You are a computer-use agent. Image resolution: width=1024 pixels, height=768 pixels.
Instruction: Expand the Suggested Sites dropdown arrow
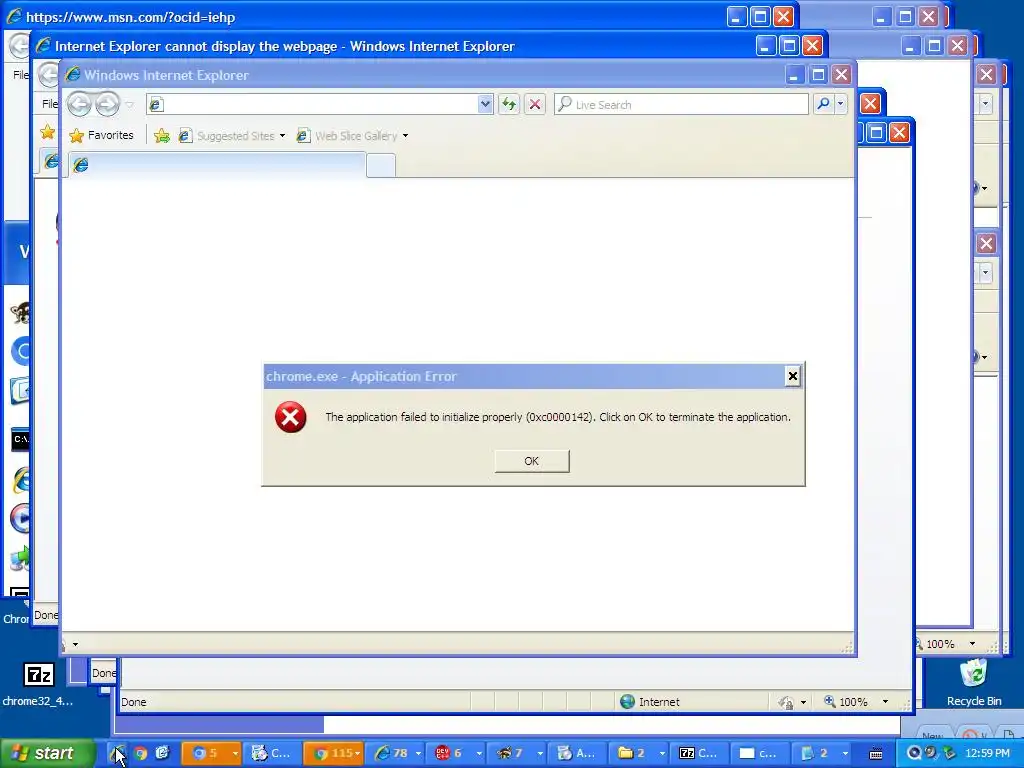282,136
